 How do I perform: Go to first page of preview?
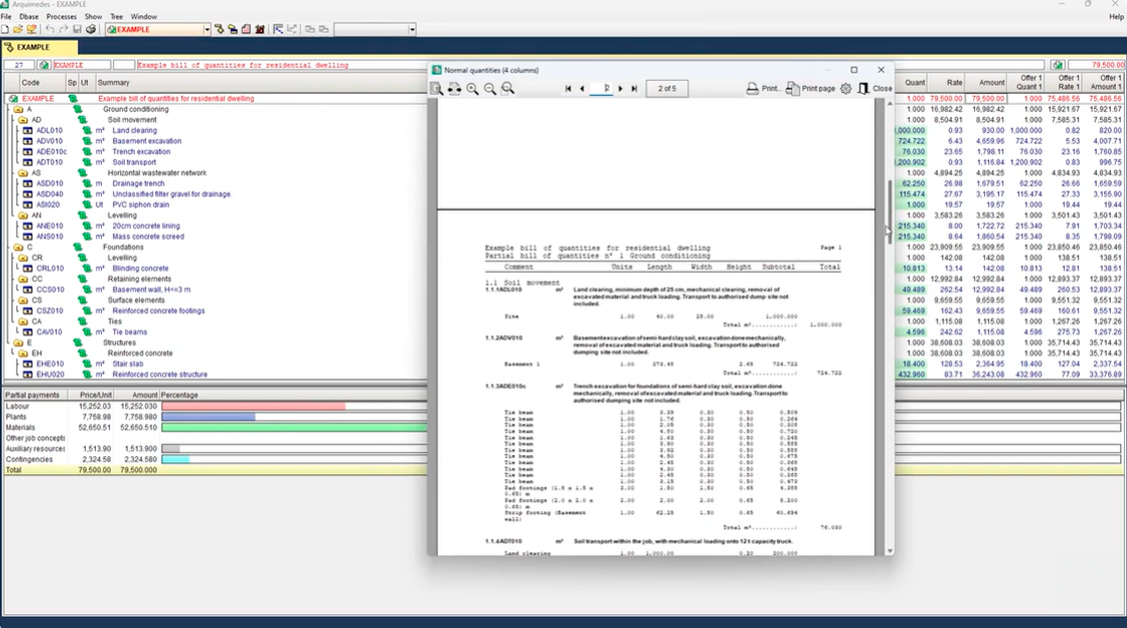[x=568, y=89]
